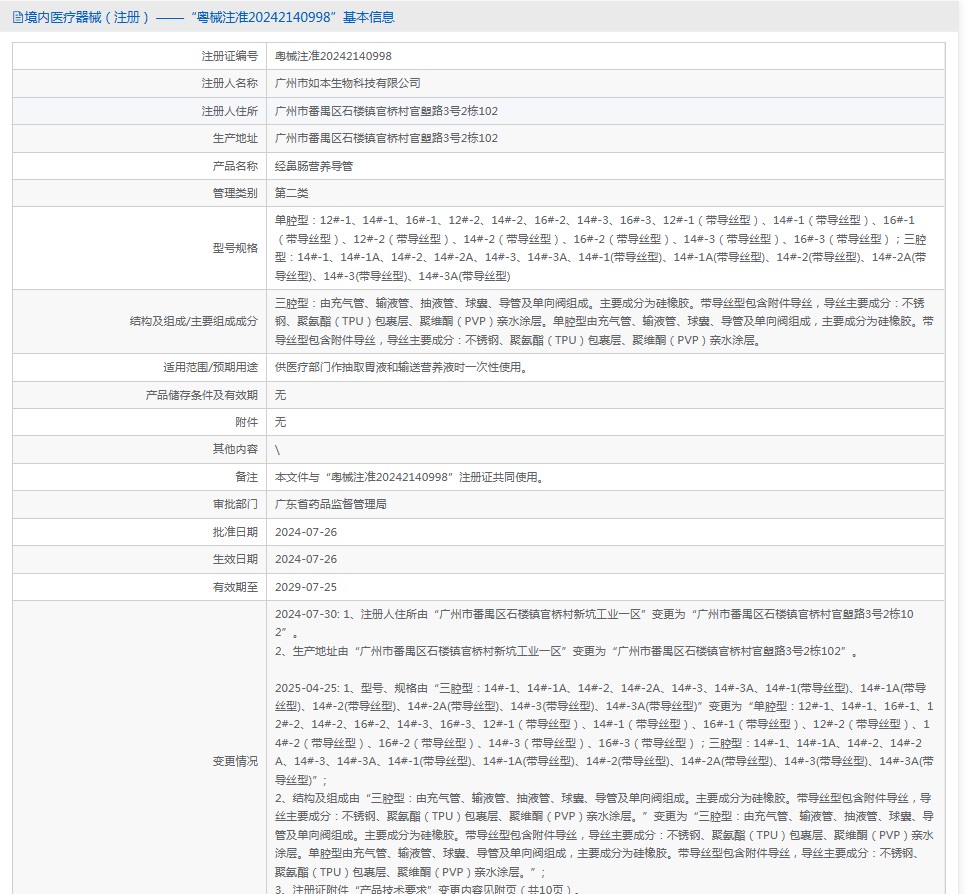
Task: Click the document icon before the page title
Action: pos(17,17)
